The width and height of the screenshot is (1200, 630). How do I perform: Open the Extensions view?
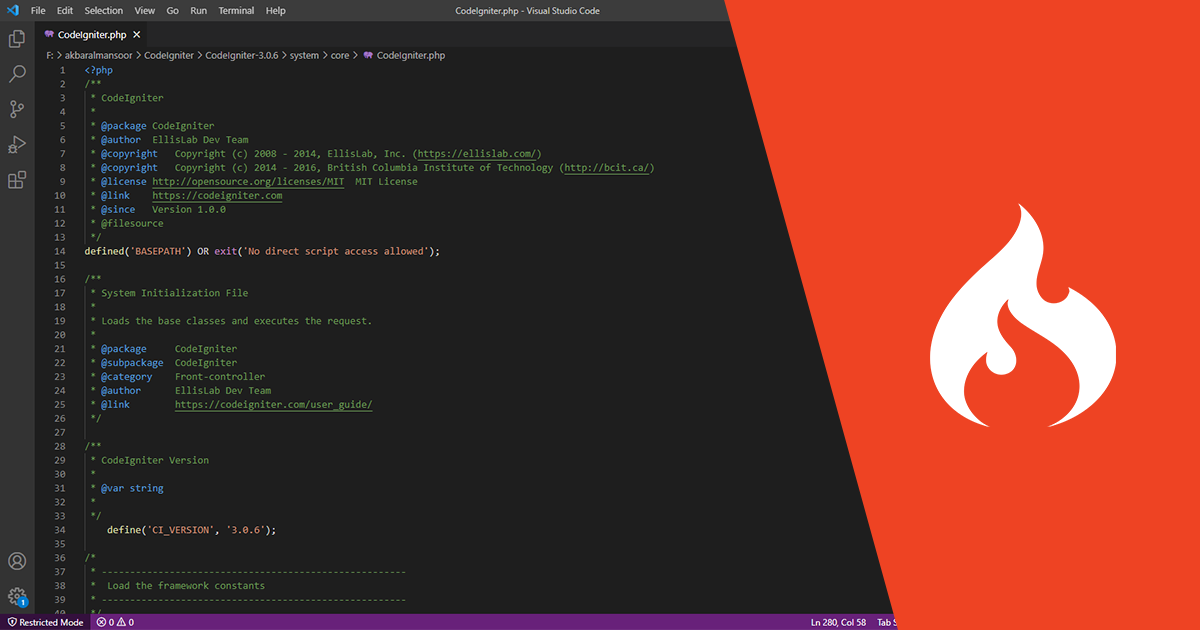[x=17, y=180]
